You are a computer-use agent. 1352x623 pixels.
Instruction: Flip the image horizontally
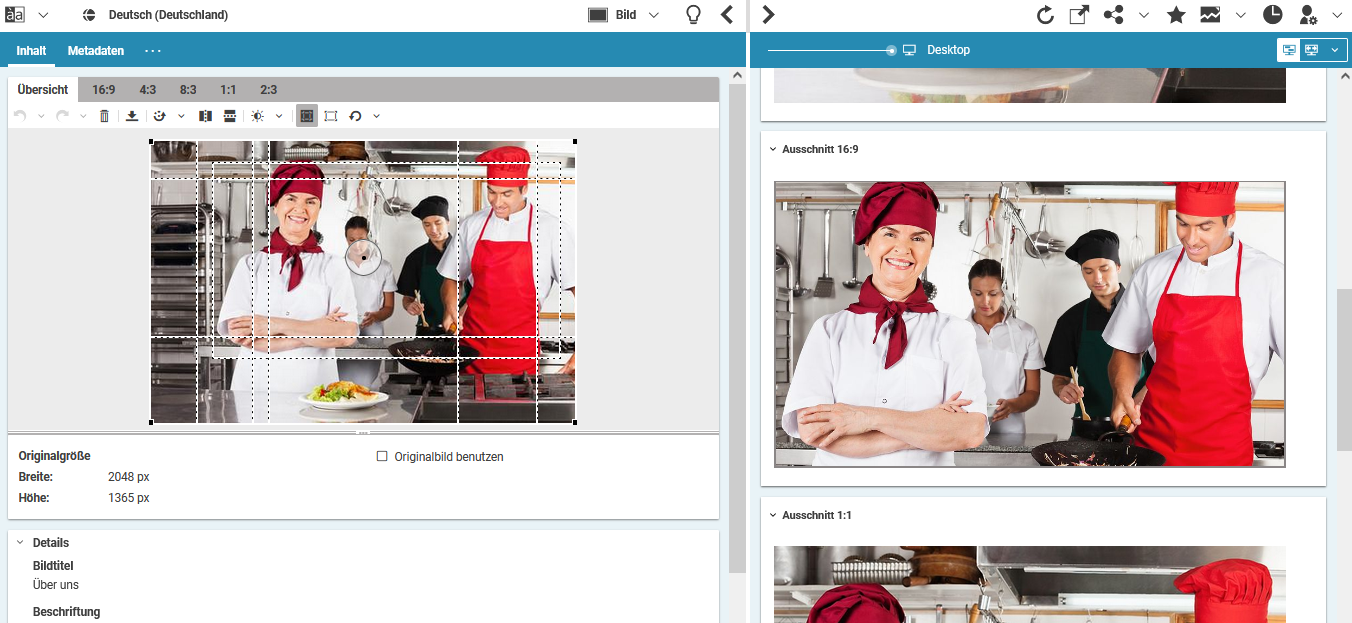click(205, 116)
